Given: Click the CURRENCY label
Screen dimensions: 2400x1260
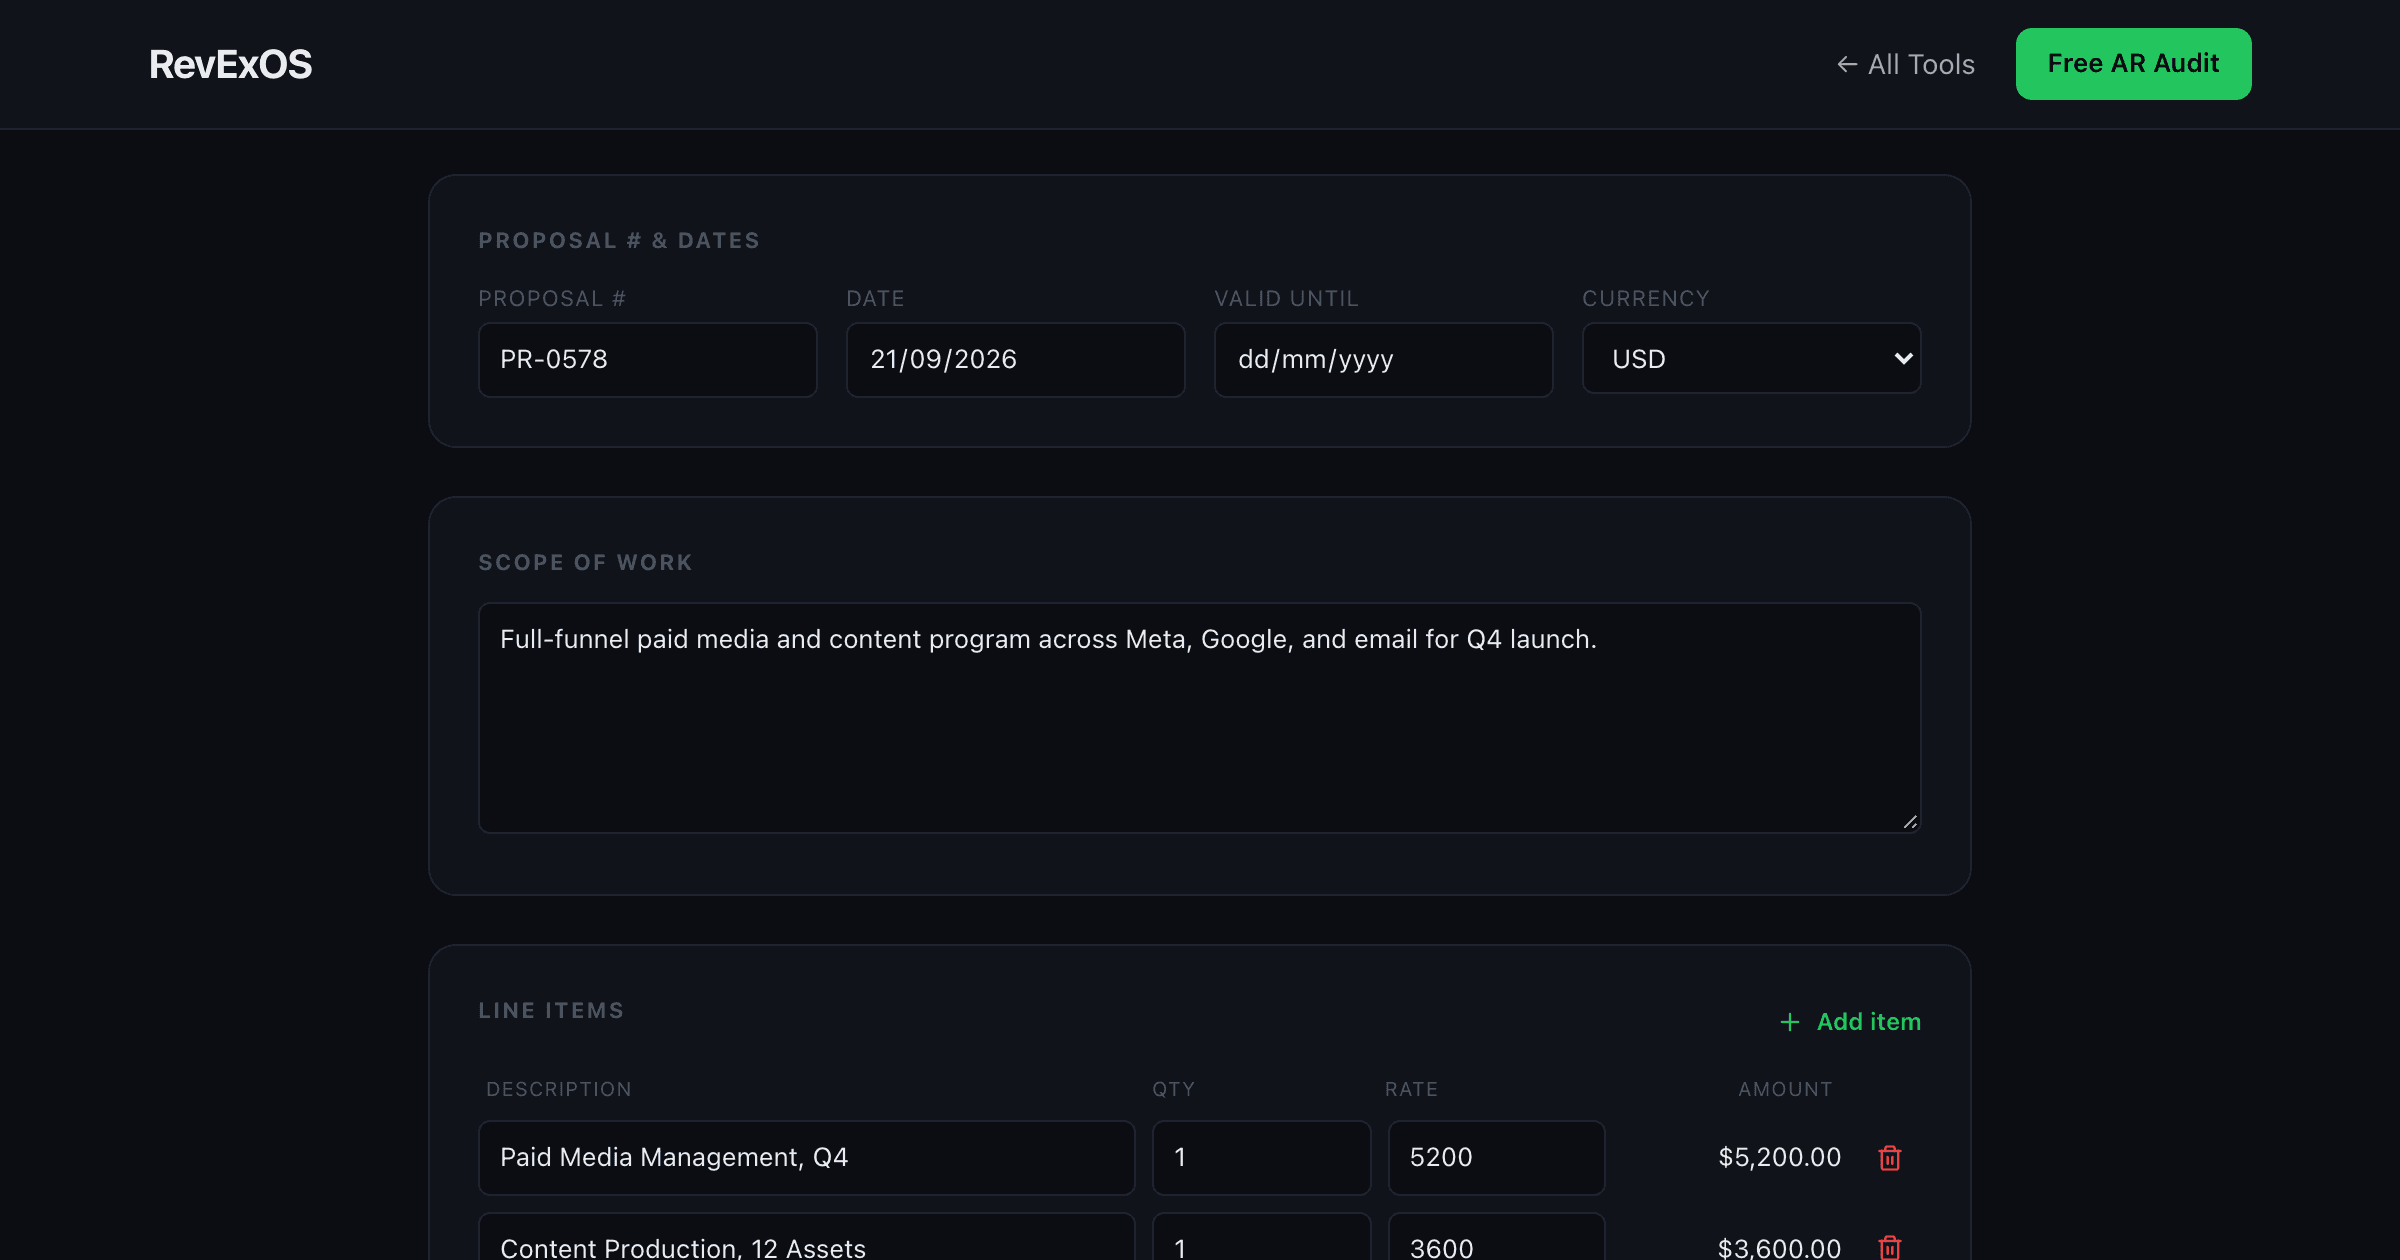Looking at the screenshot, I should click(x=1646, y=299).
